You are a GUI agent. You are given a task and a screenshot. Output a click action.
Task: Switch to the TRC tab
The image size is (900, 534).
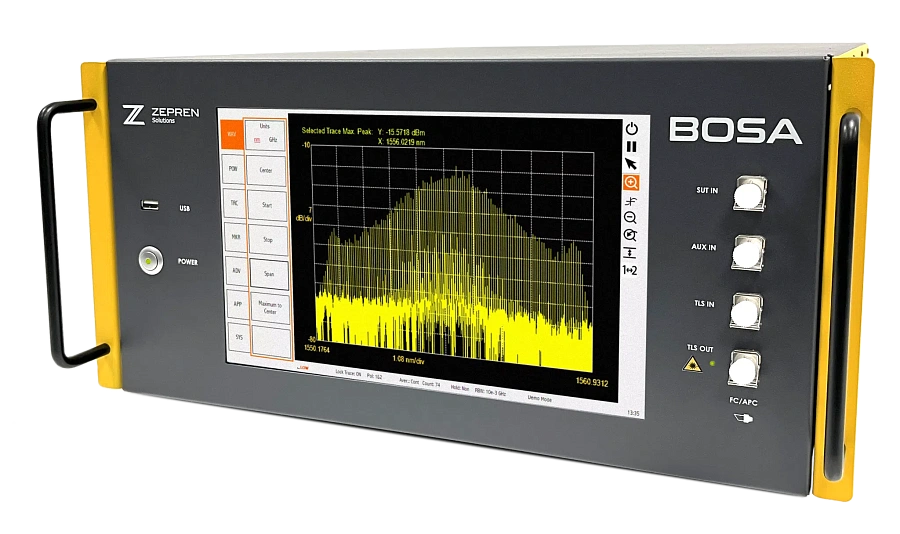(234, 203)
